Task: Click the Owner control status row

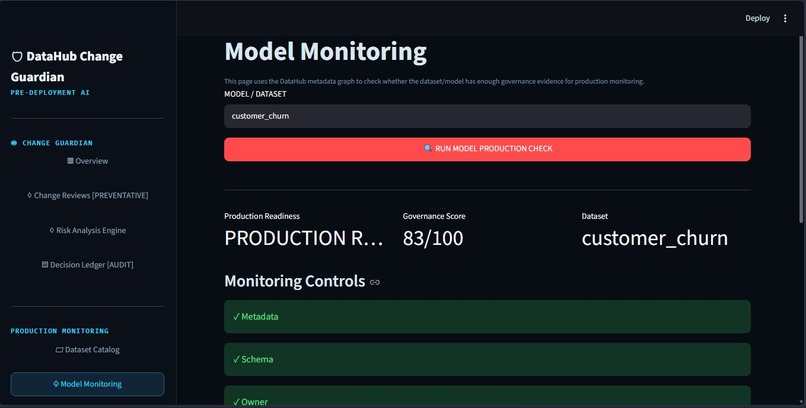Action: 487,396
